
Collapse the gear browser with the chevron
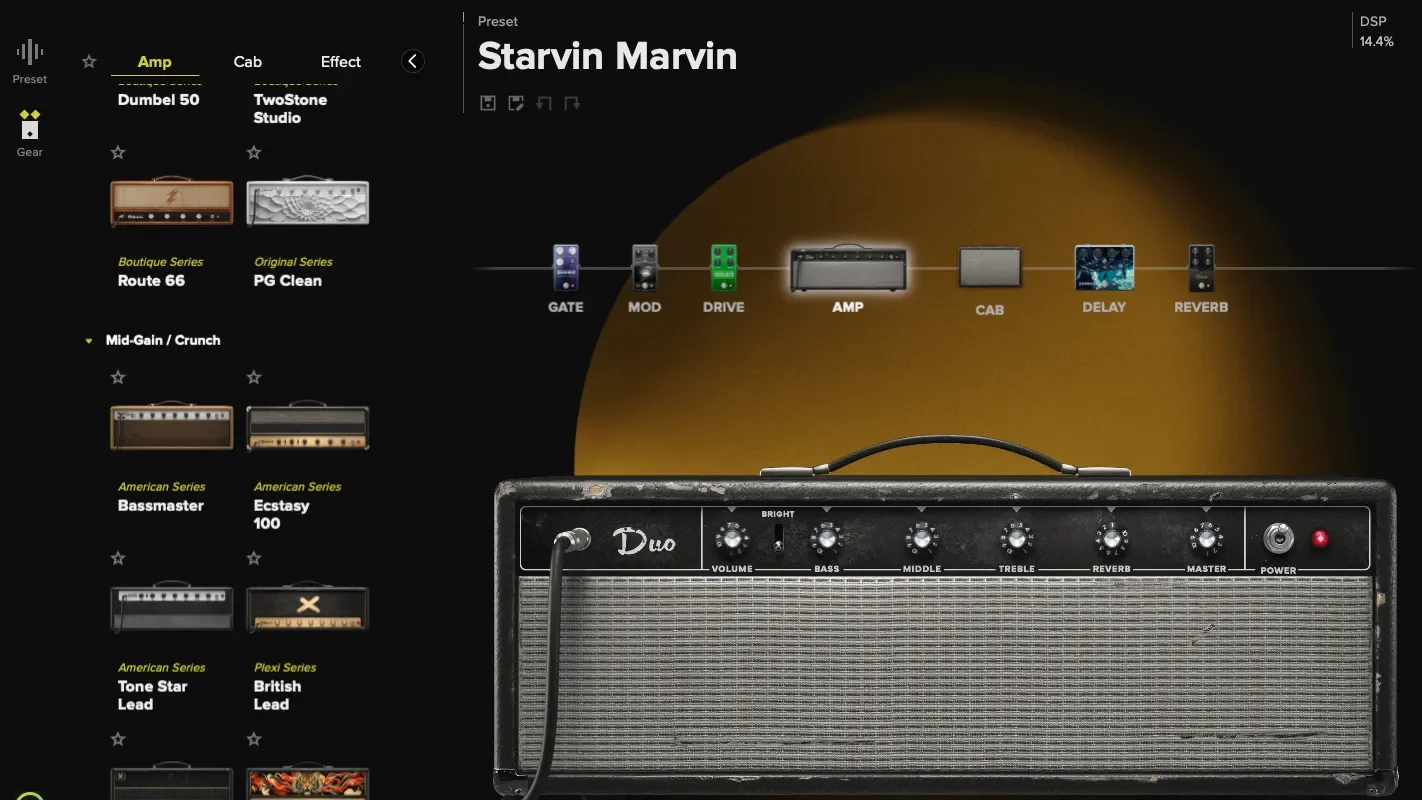(412, 62)
